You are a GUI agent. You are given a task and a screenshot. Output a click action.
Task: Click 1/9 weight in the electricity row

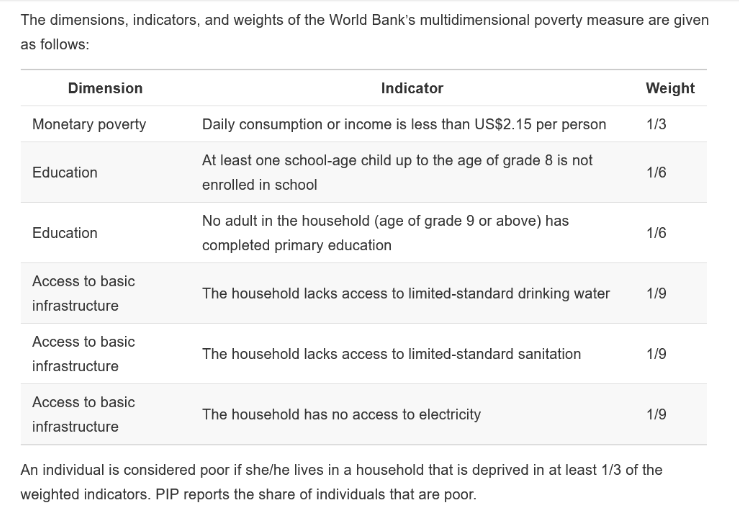[656, 414]
